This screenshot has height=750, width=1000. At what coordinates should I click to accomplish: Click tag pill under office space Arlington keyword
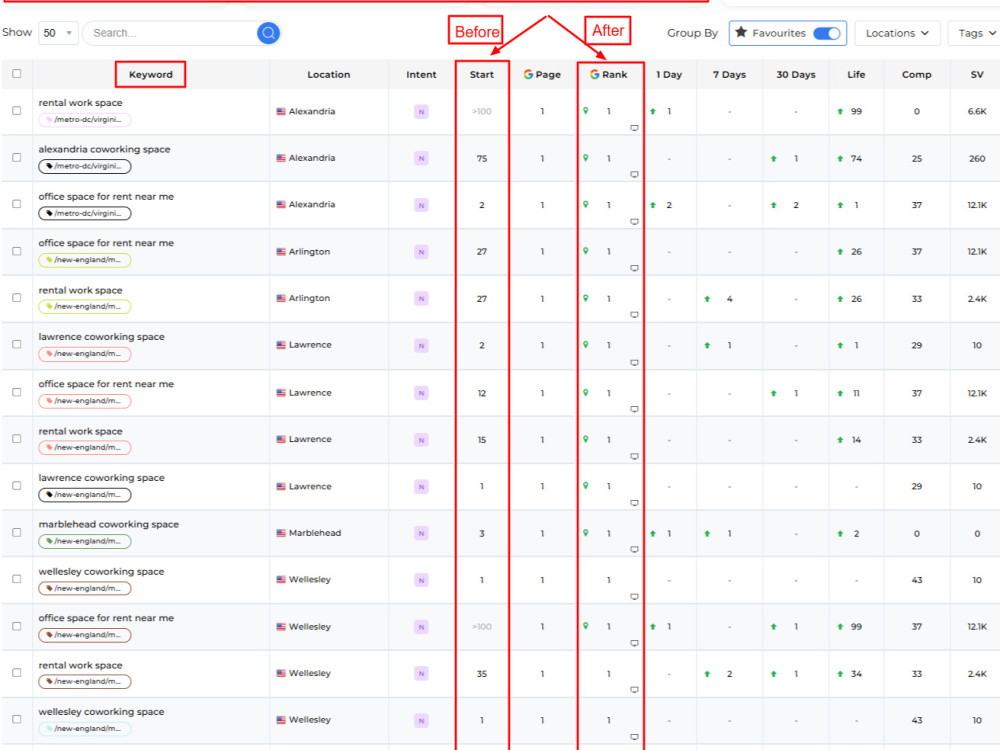(x=85, y=260)
